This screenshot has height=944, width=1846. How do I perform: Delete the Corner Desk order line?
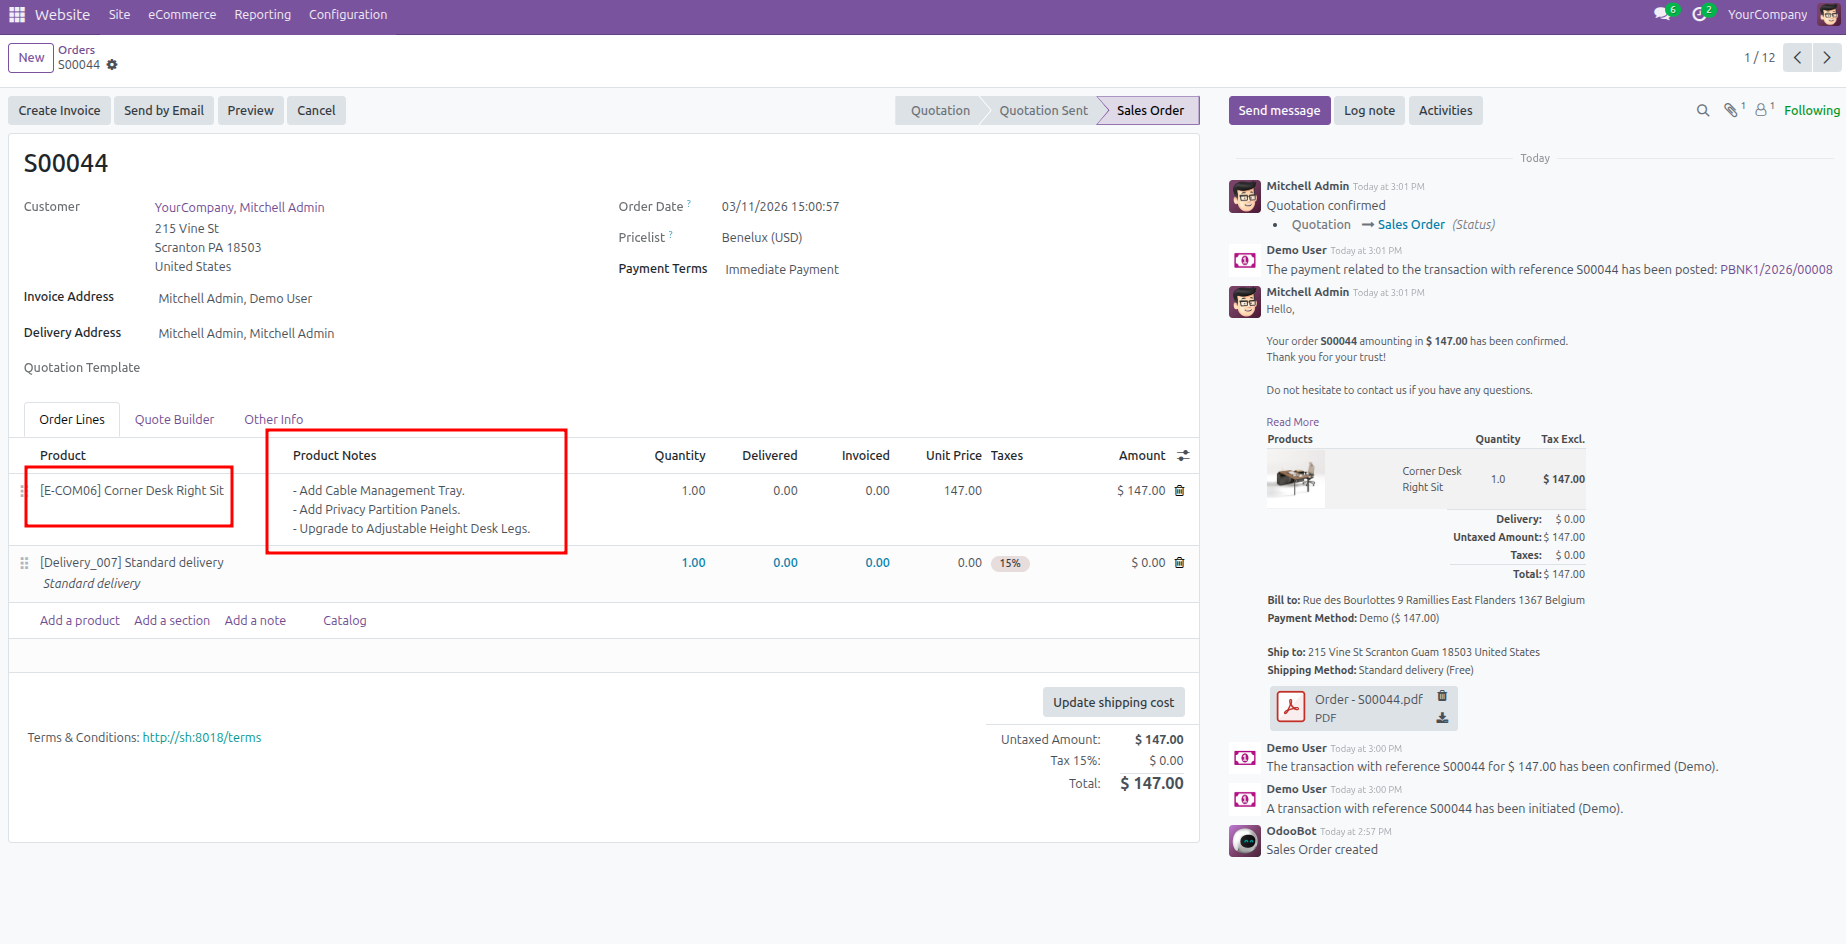(x=1179, y=491)
